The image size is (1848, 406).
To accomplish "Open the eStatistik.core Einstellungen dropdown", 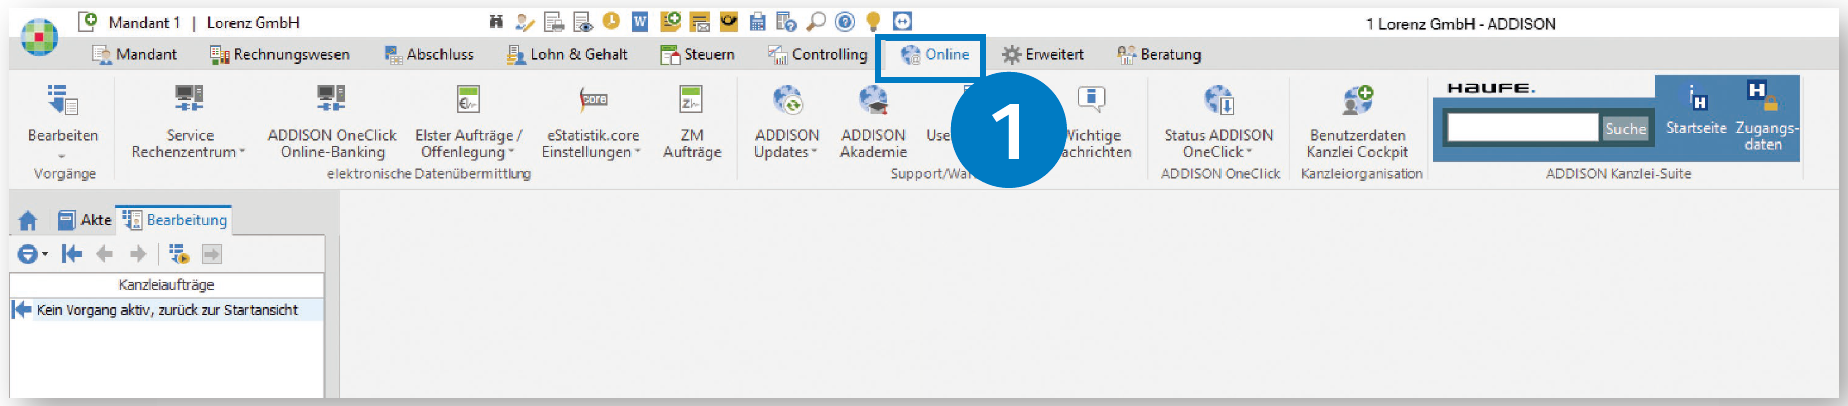I will [x=593, y=124].
